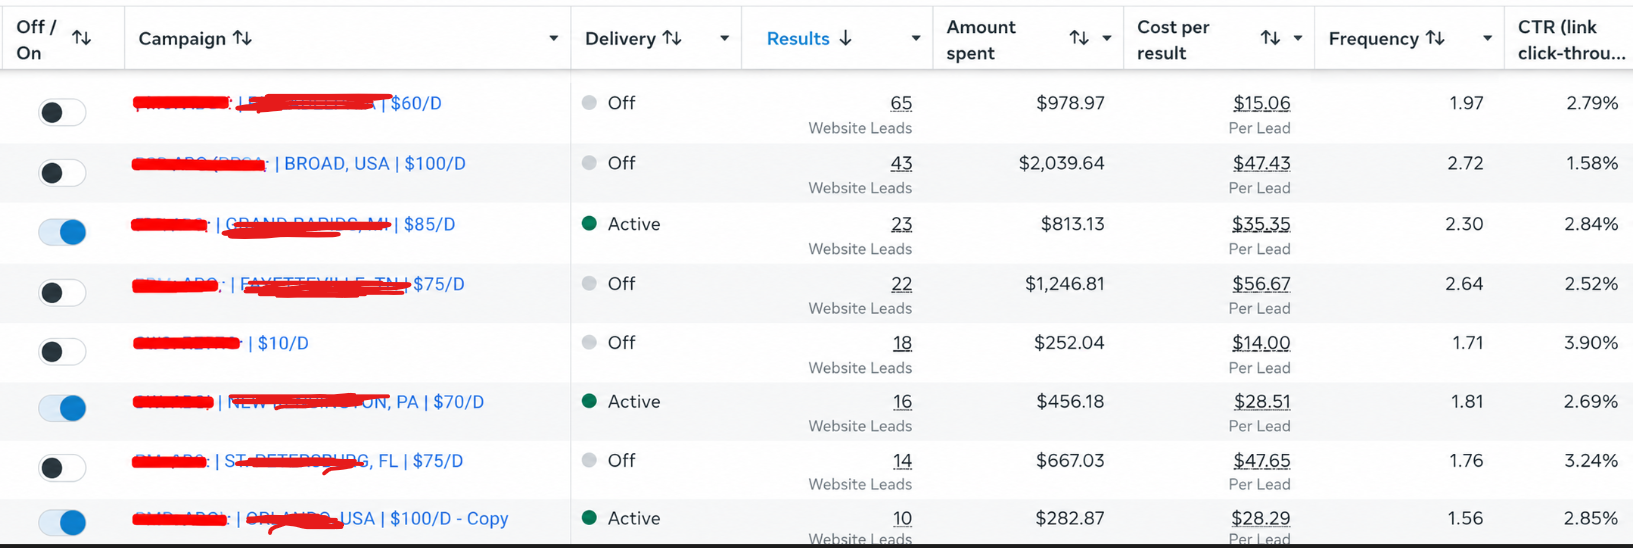Turn off the $85/D campaign switch
This screenshot has width=1633, height=548.
click(x=62, y=232)
